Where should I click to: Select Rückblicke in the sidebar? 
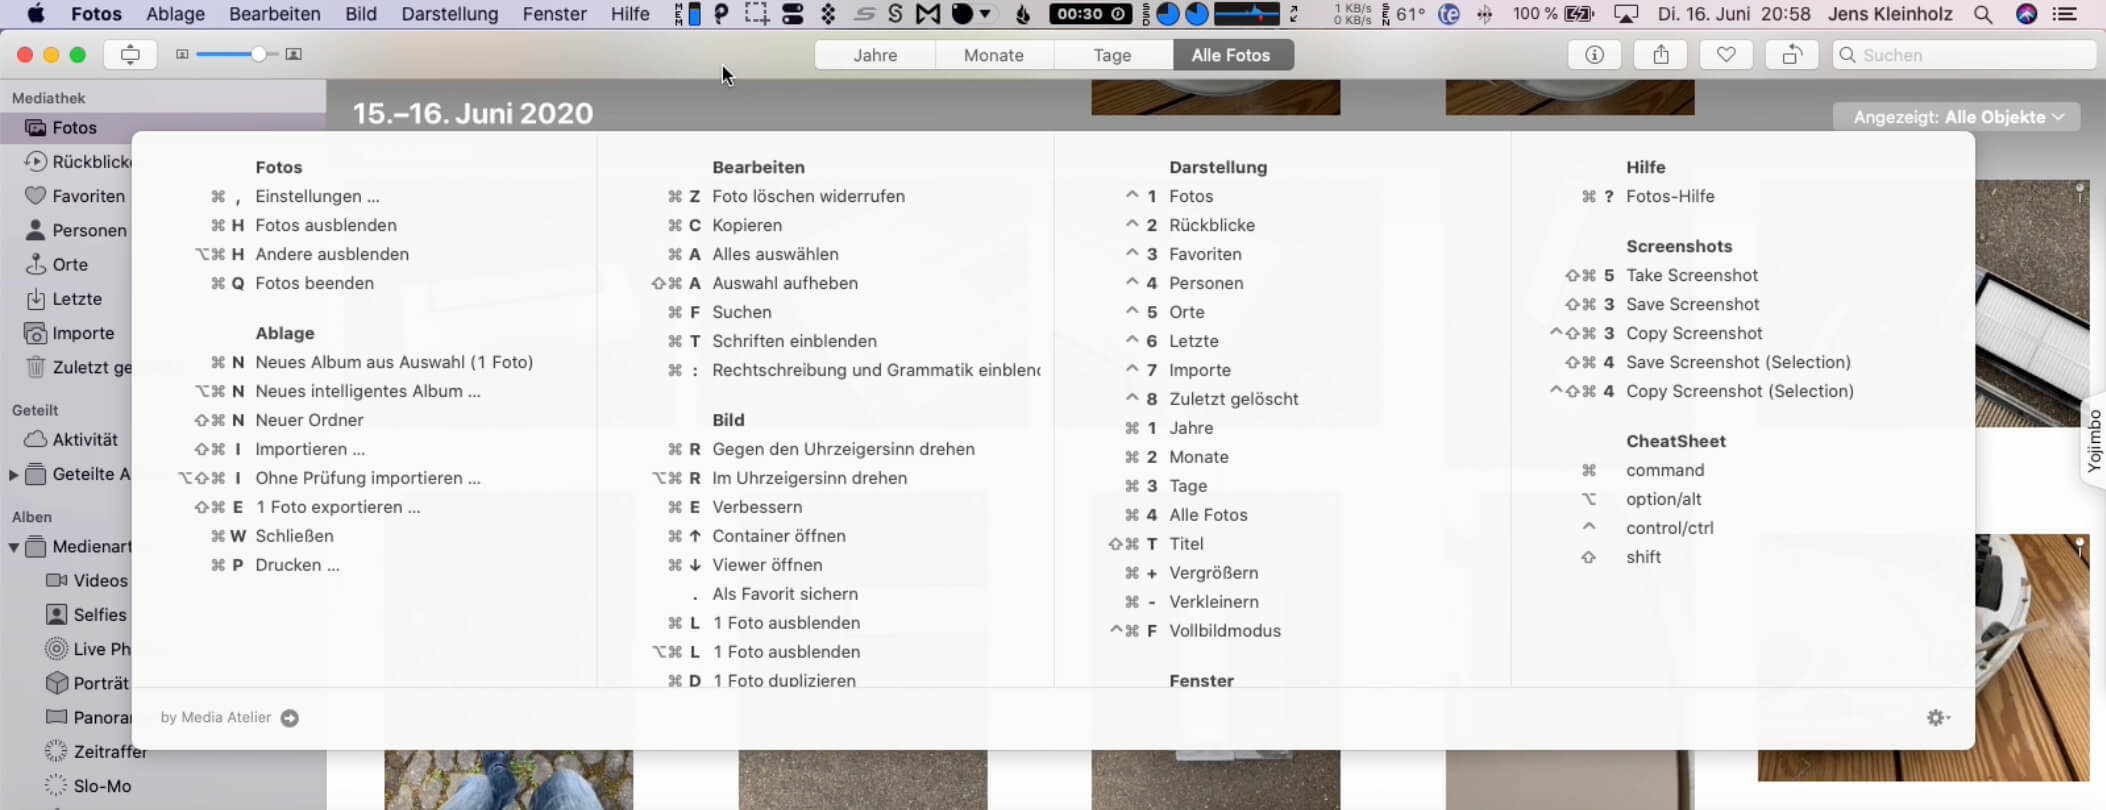[x=78, y=161]
